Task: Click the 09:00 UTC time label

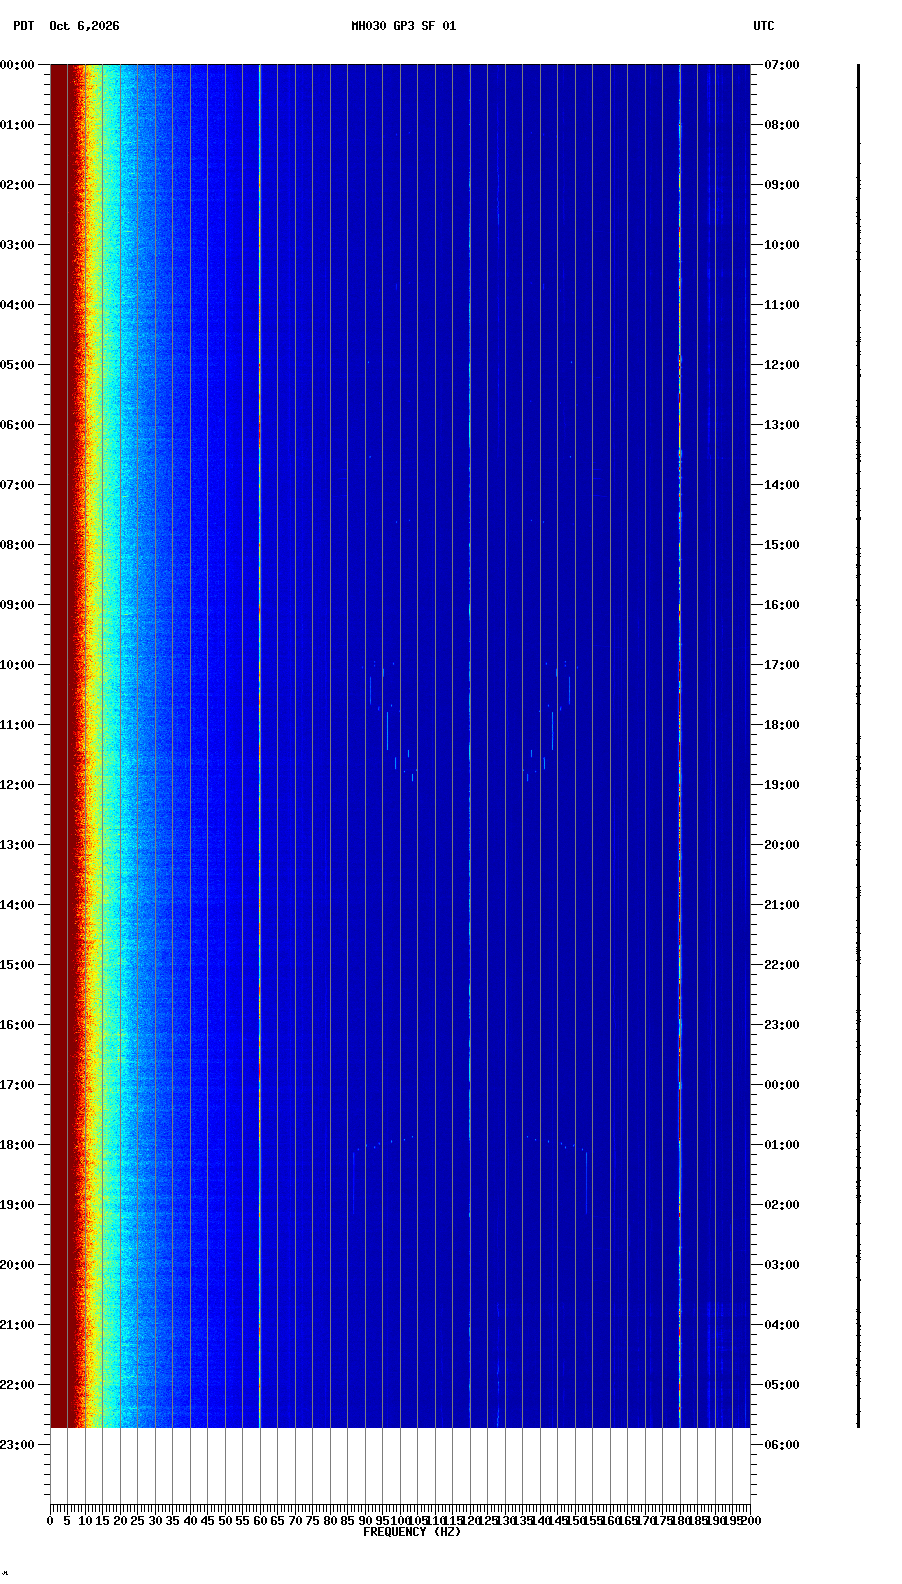Action: coord(782,185)
